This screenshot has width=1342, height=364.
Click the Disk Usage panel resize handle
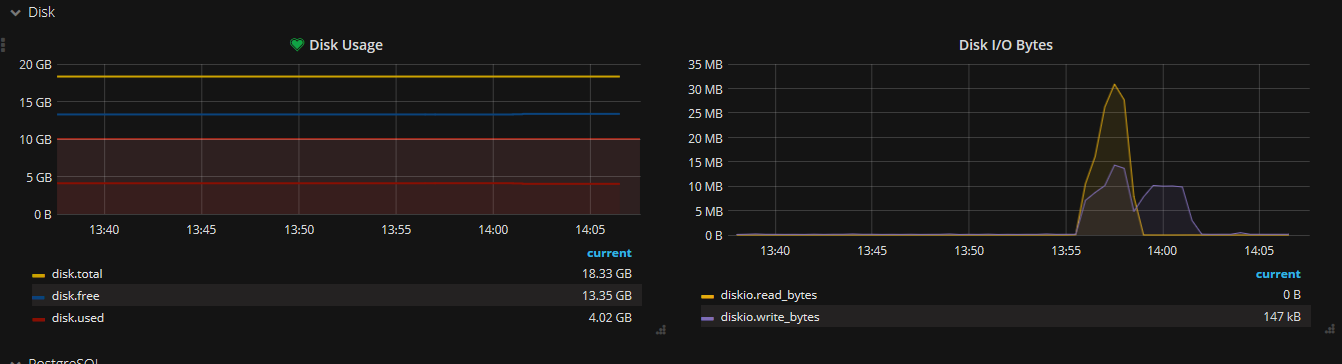659,329
